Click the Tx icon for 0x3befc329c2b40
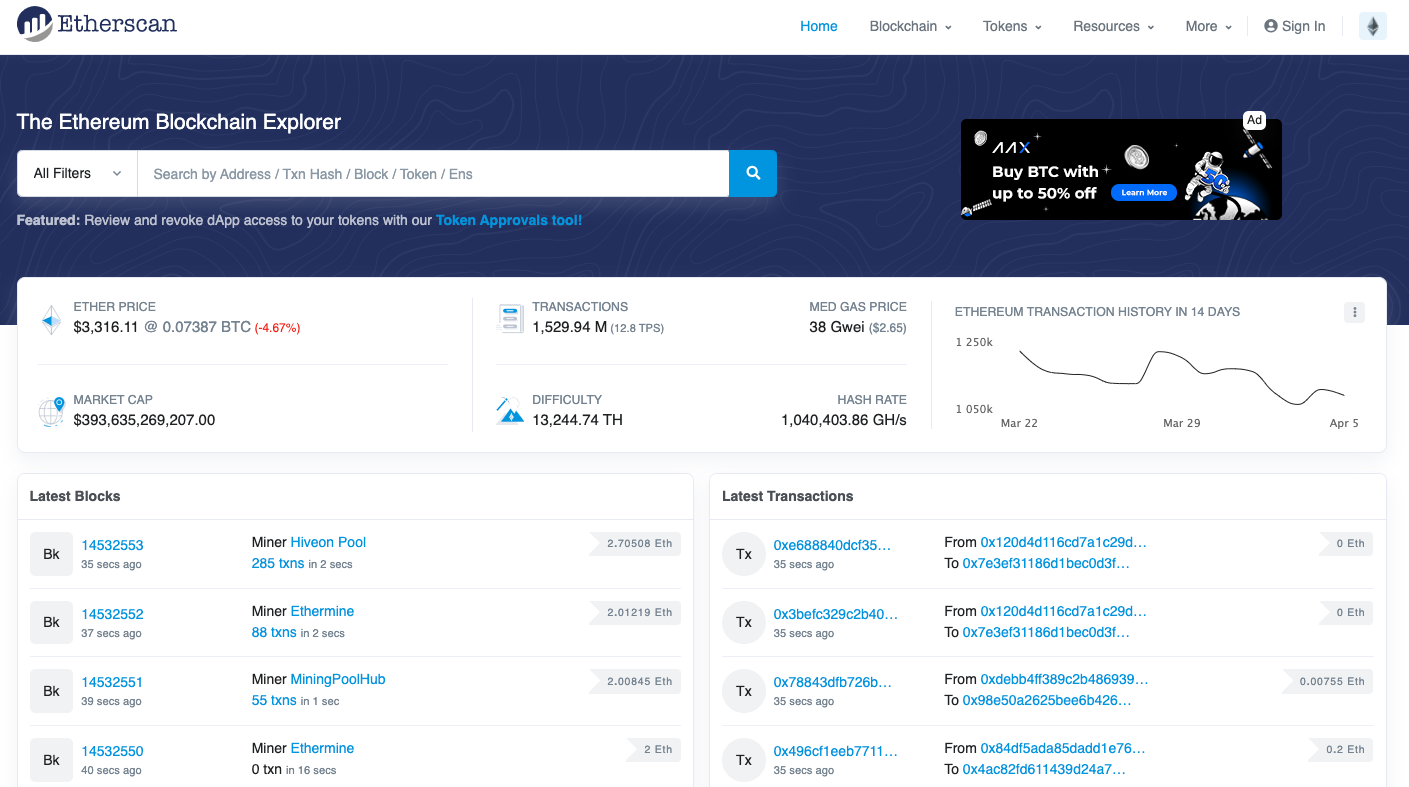 click(x=744, y=622)
